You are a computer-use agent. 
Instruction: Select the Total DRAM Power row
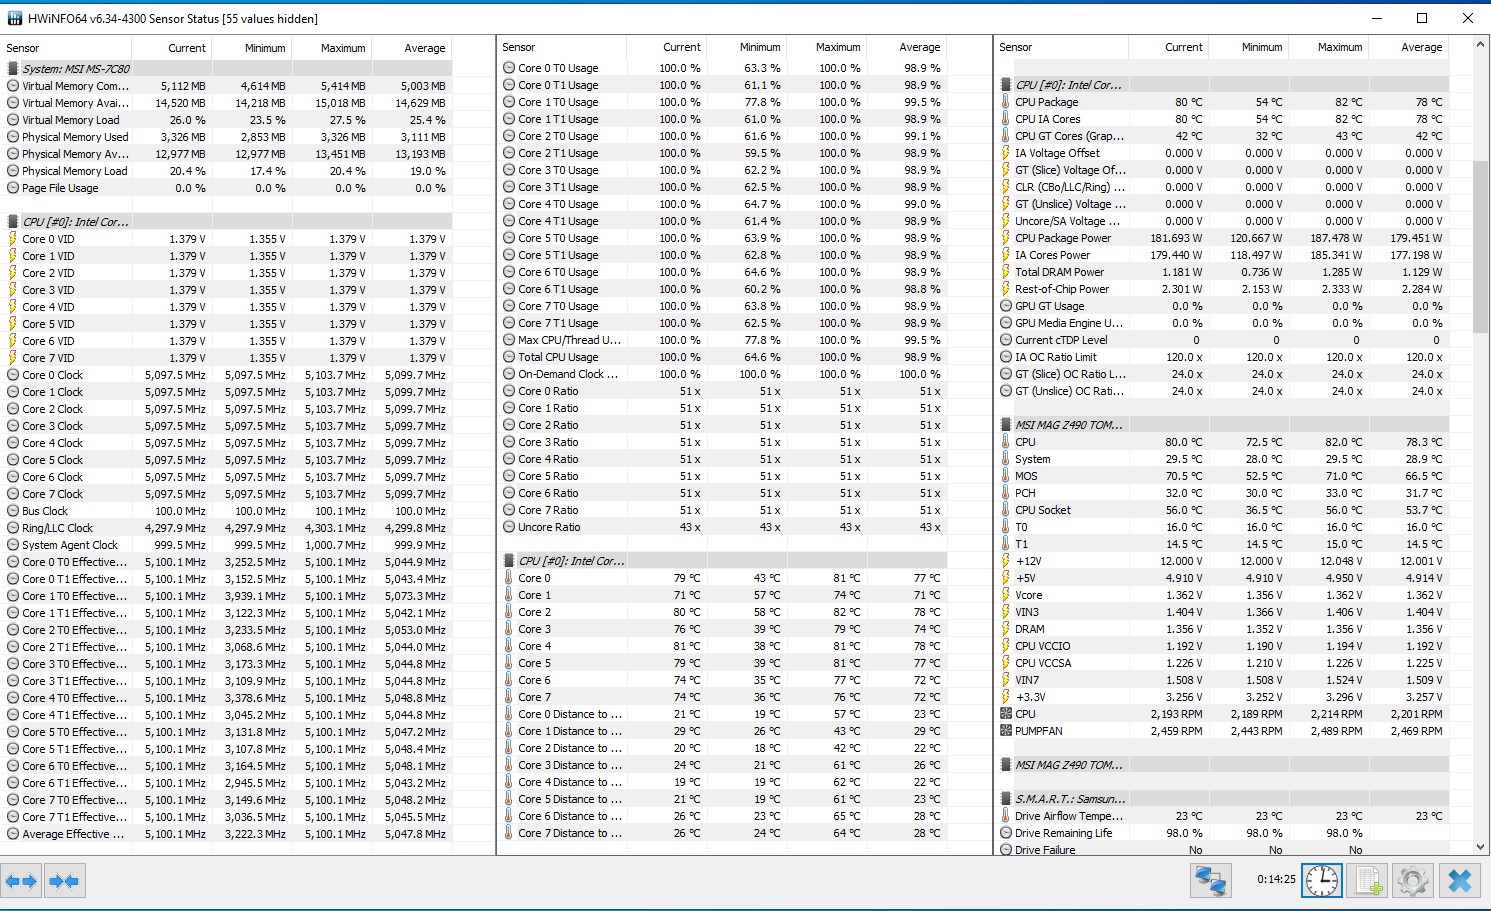pos(1224,272)
